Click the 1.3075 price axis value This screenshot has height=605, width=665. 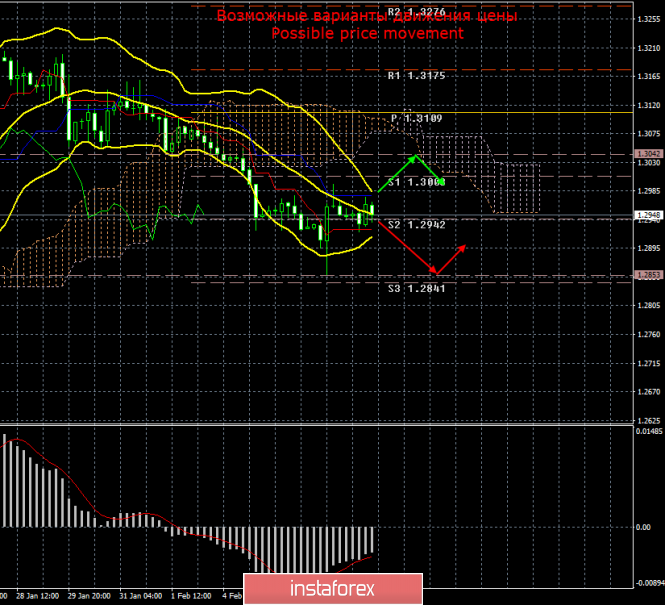pos(649,134)
